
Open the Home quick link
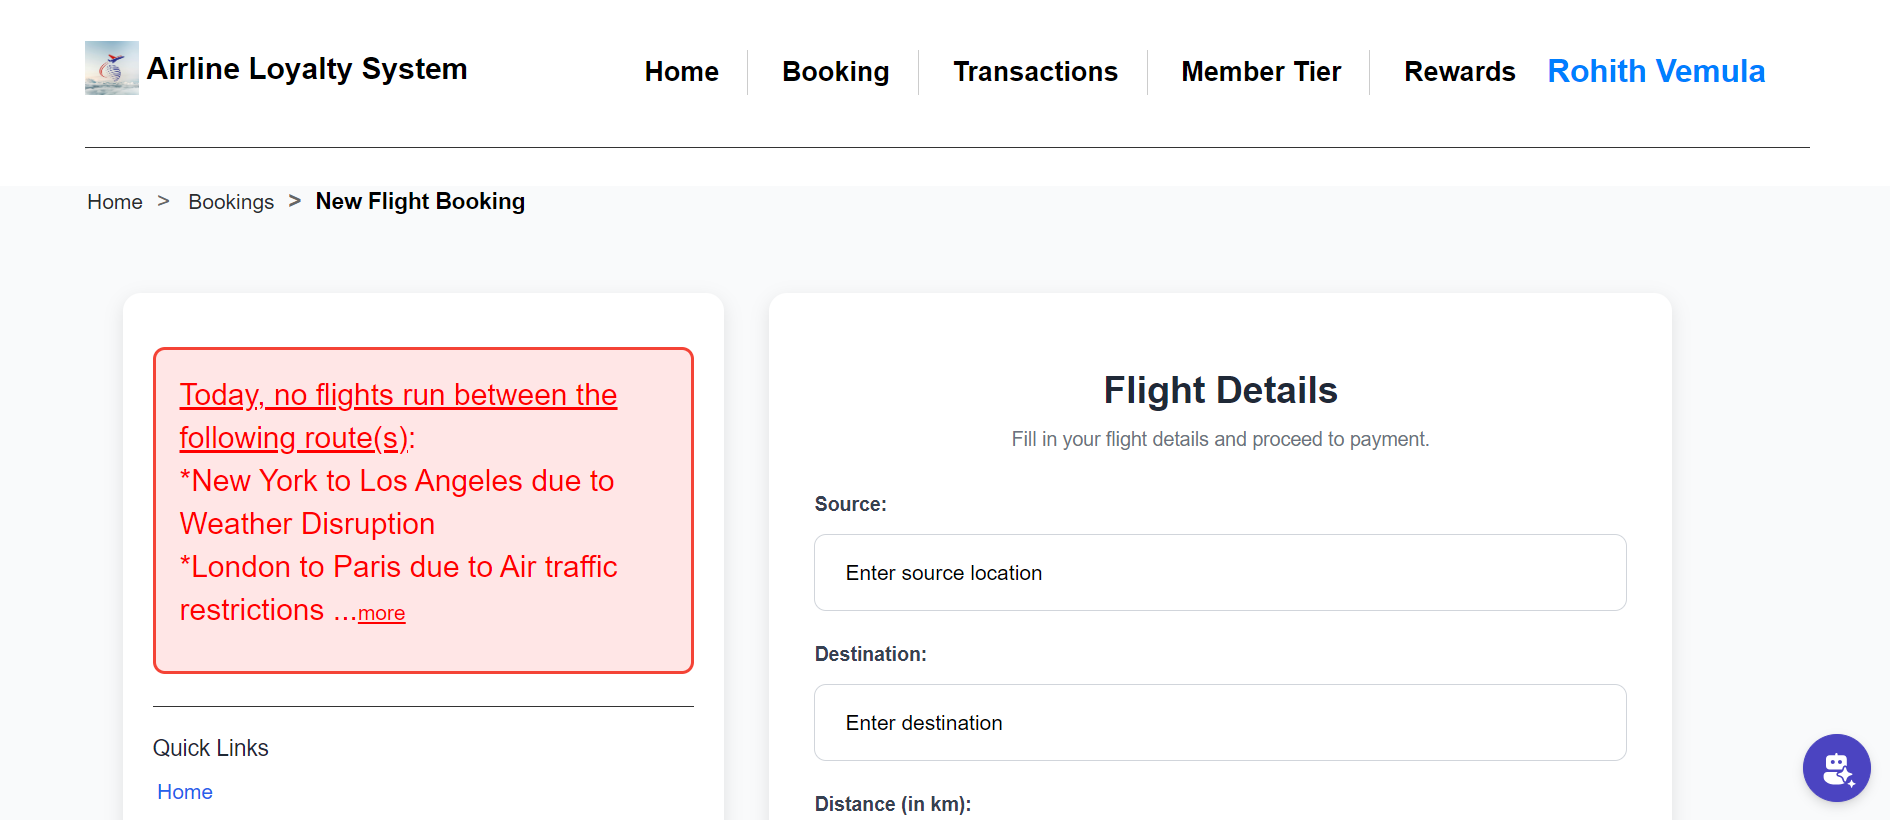(x=185, y=792)
